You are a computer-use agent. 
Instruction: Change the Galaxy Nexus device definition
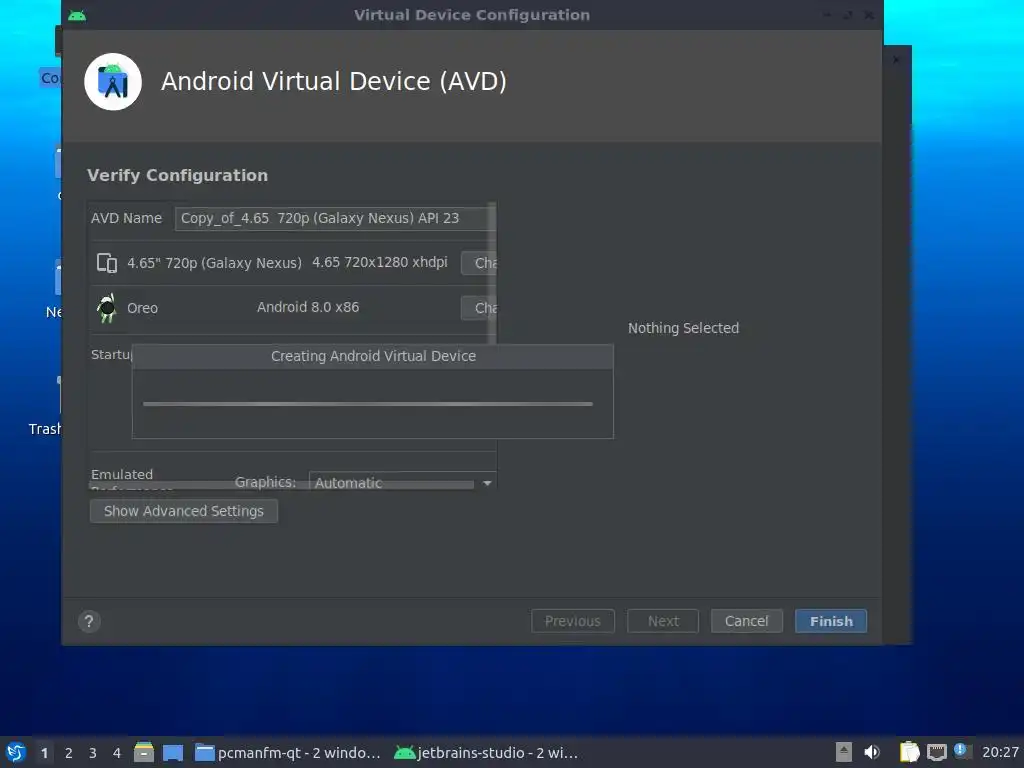pos(479,263)
